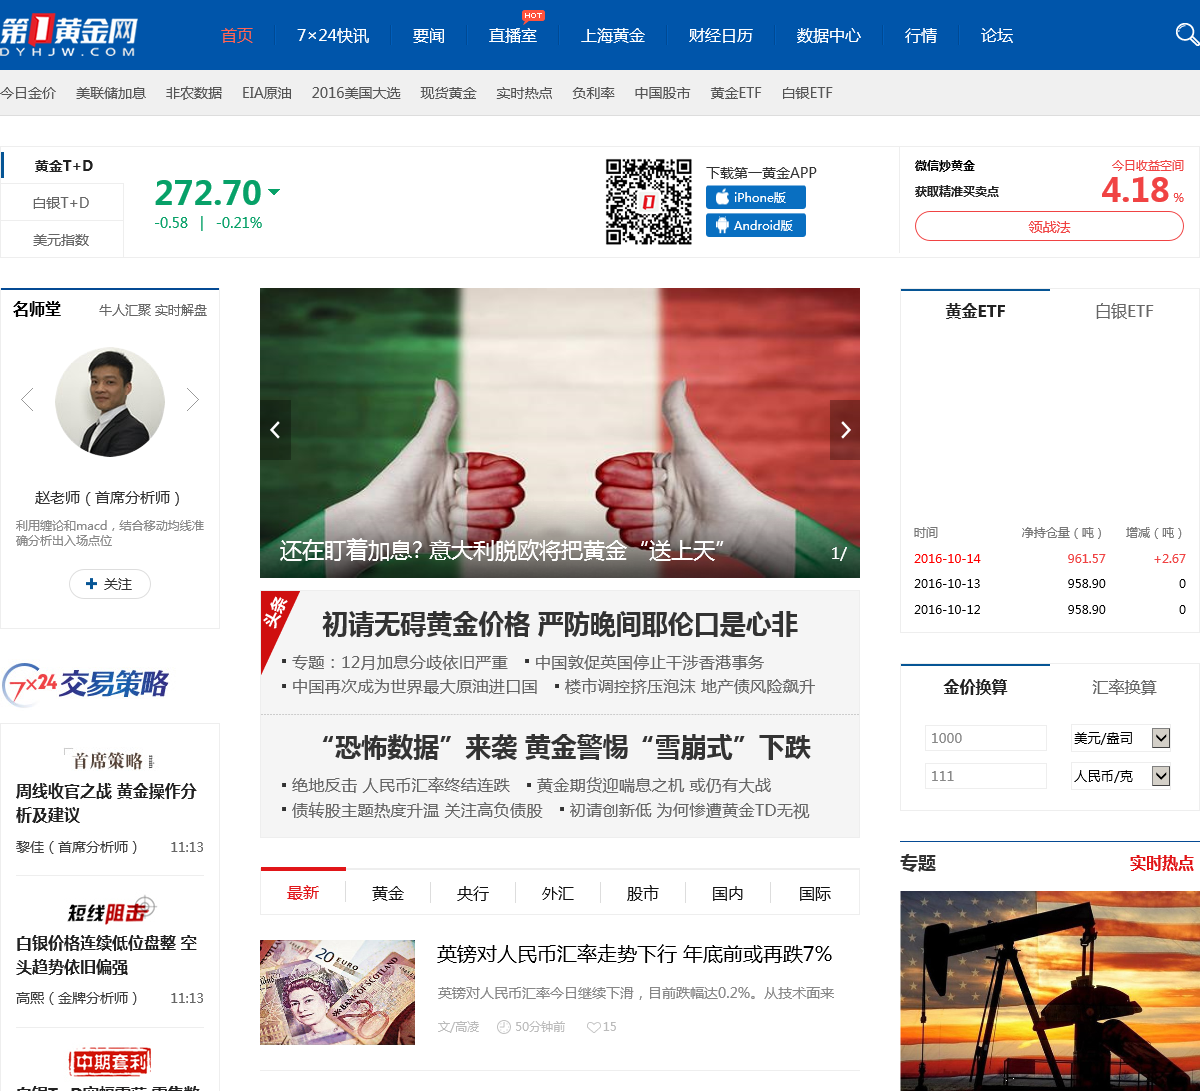
Task: Open article 英镑对人民币汇率走势下行
Action: coord(635,954)
